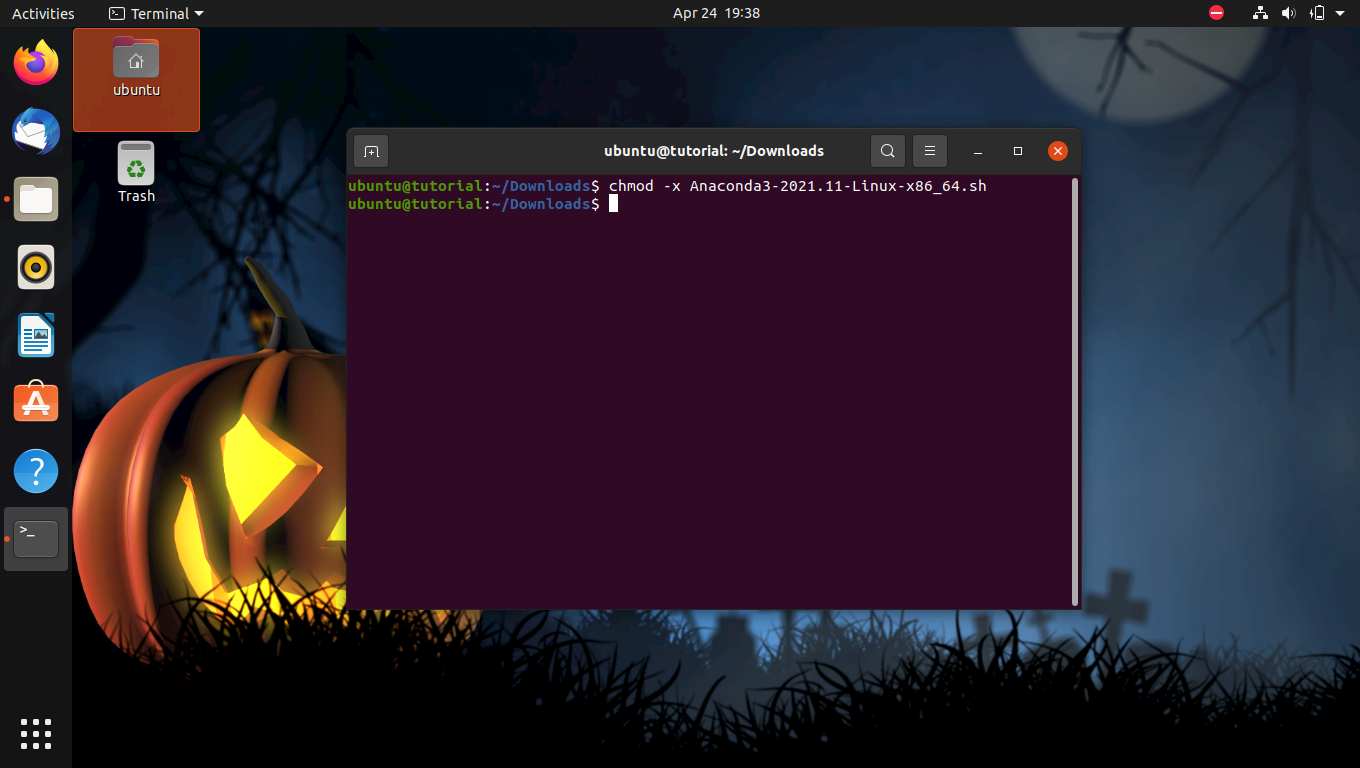Select the Terminal in the dock

tap(36, 538)
